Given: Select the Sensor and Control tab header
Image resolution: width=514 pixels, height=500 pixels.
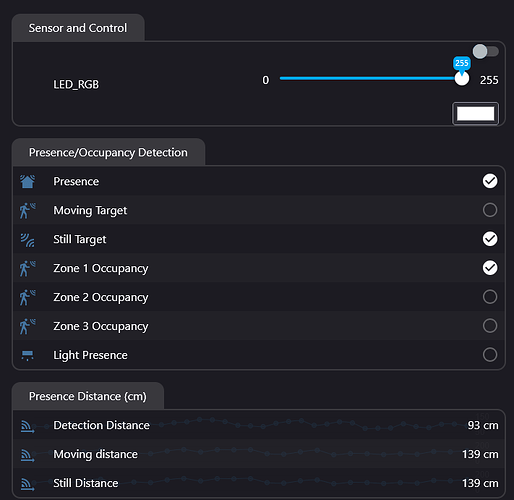Looking at the screenshot, I should [x=78, y=28].
